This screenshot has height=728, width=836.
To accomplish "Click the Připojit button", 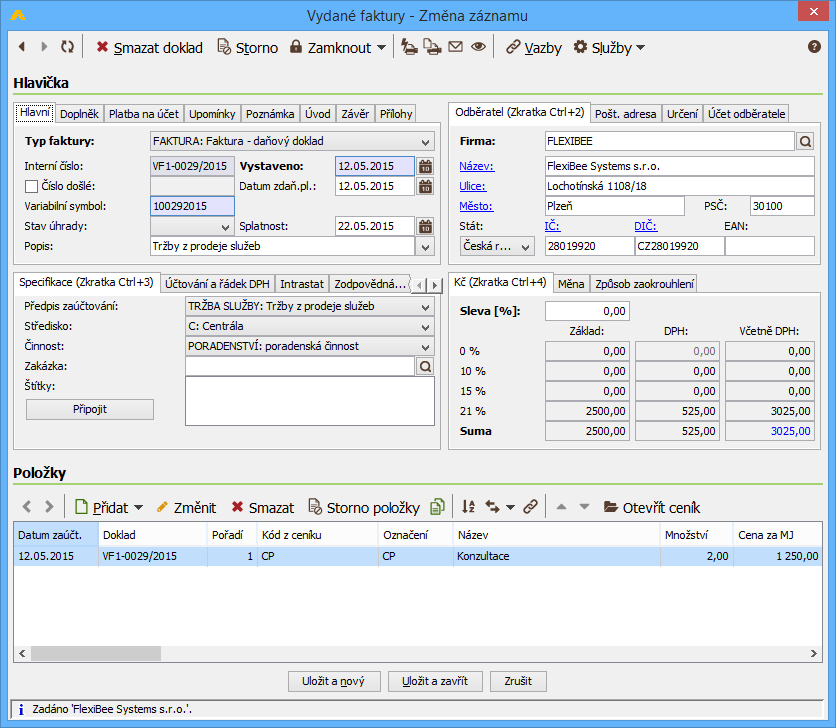I will pos(90,409).
